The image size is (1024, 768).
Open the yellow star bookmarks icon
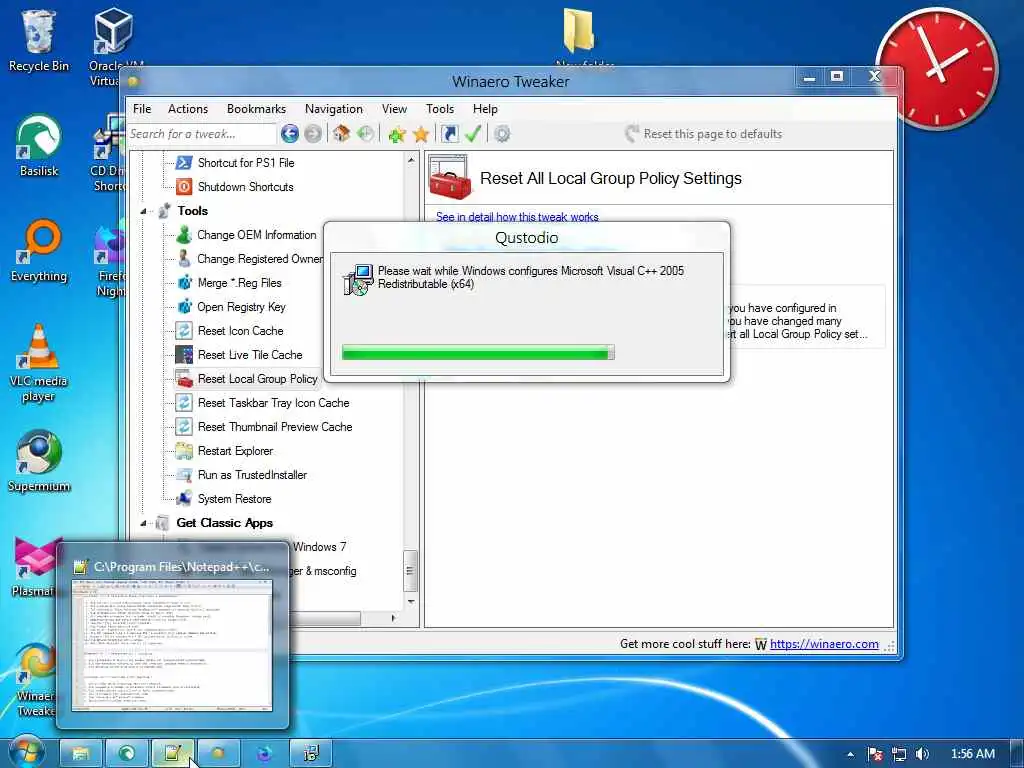tap(421, 135)
